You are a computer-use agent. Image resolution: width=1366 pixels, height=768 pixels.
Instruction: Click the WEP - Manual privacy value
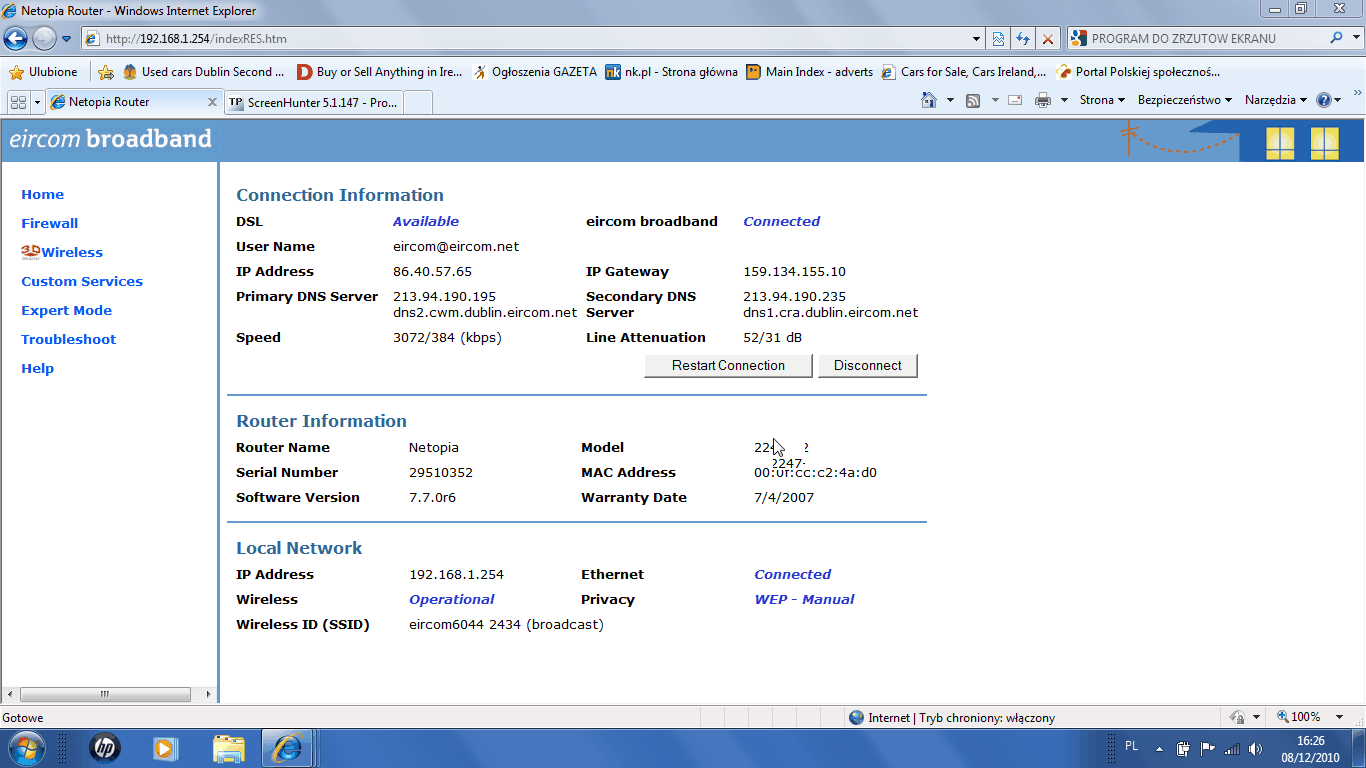point(804,600)
